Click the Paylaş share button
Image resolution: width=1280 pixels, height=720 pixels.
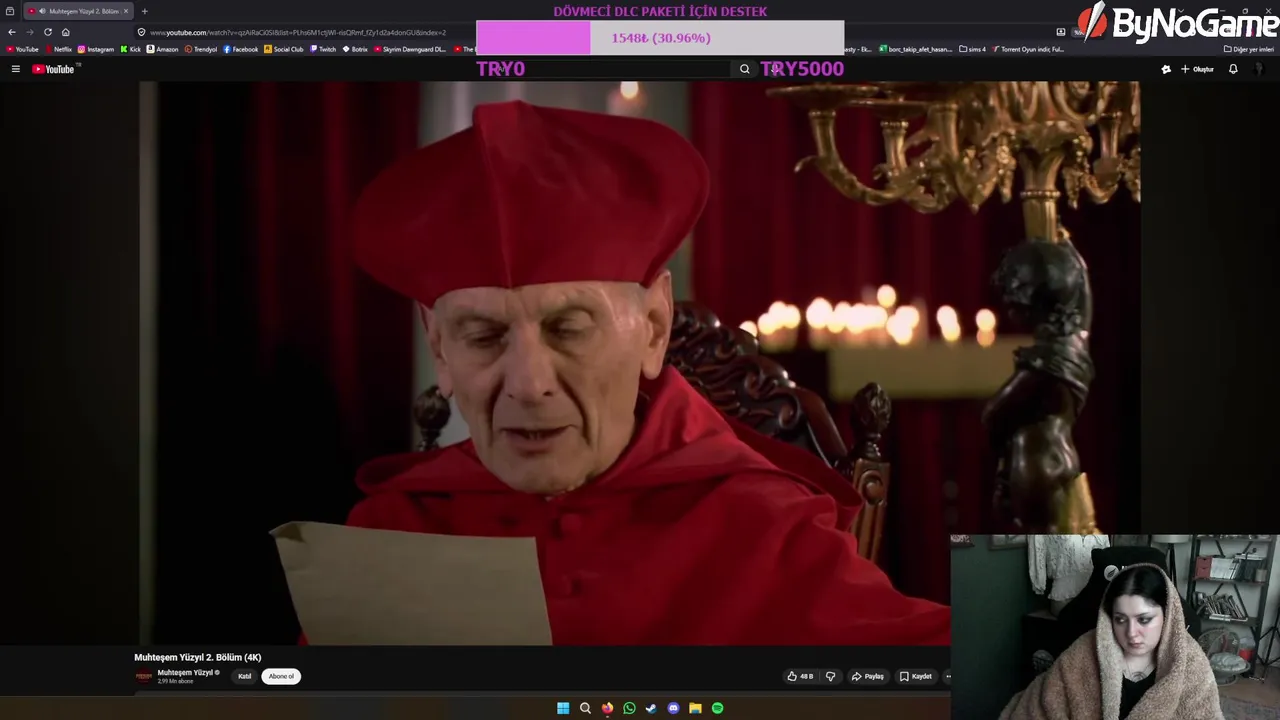point(868,677)
